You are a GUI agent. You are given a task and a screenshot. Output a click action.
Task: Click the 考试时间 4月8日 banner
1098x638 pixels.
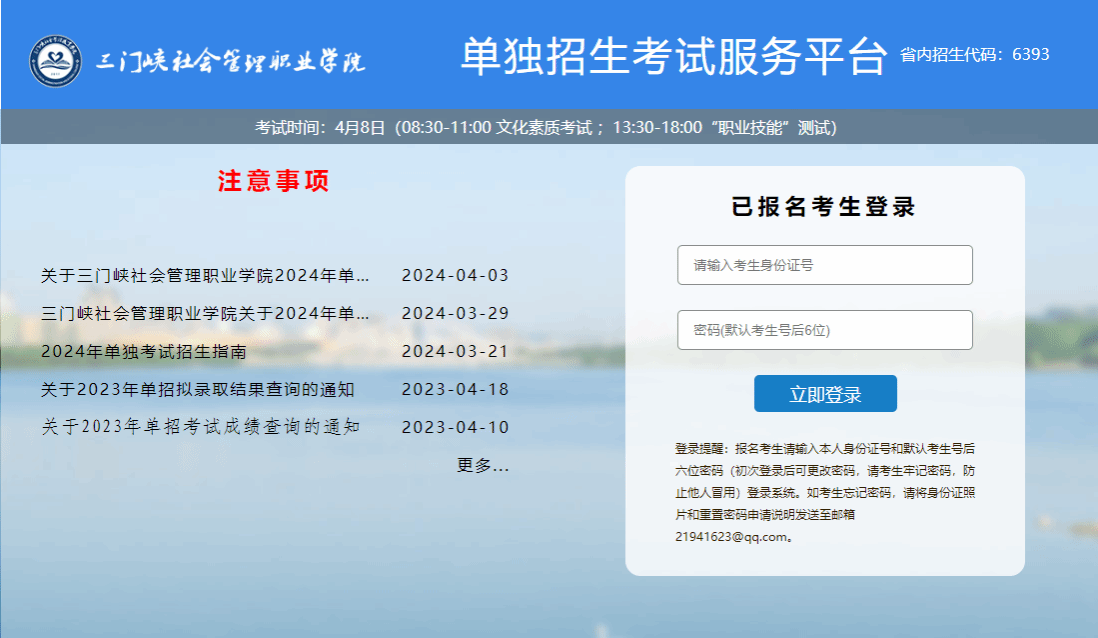tap(546, 128)
